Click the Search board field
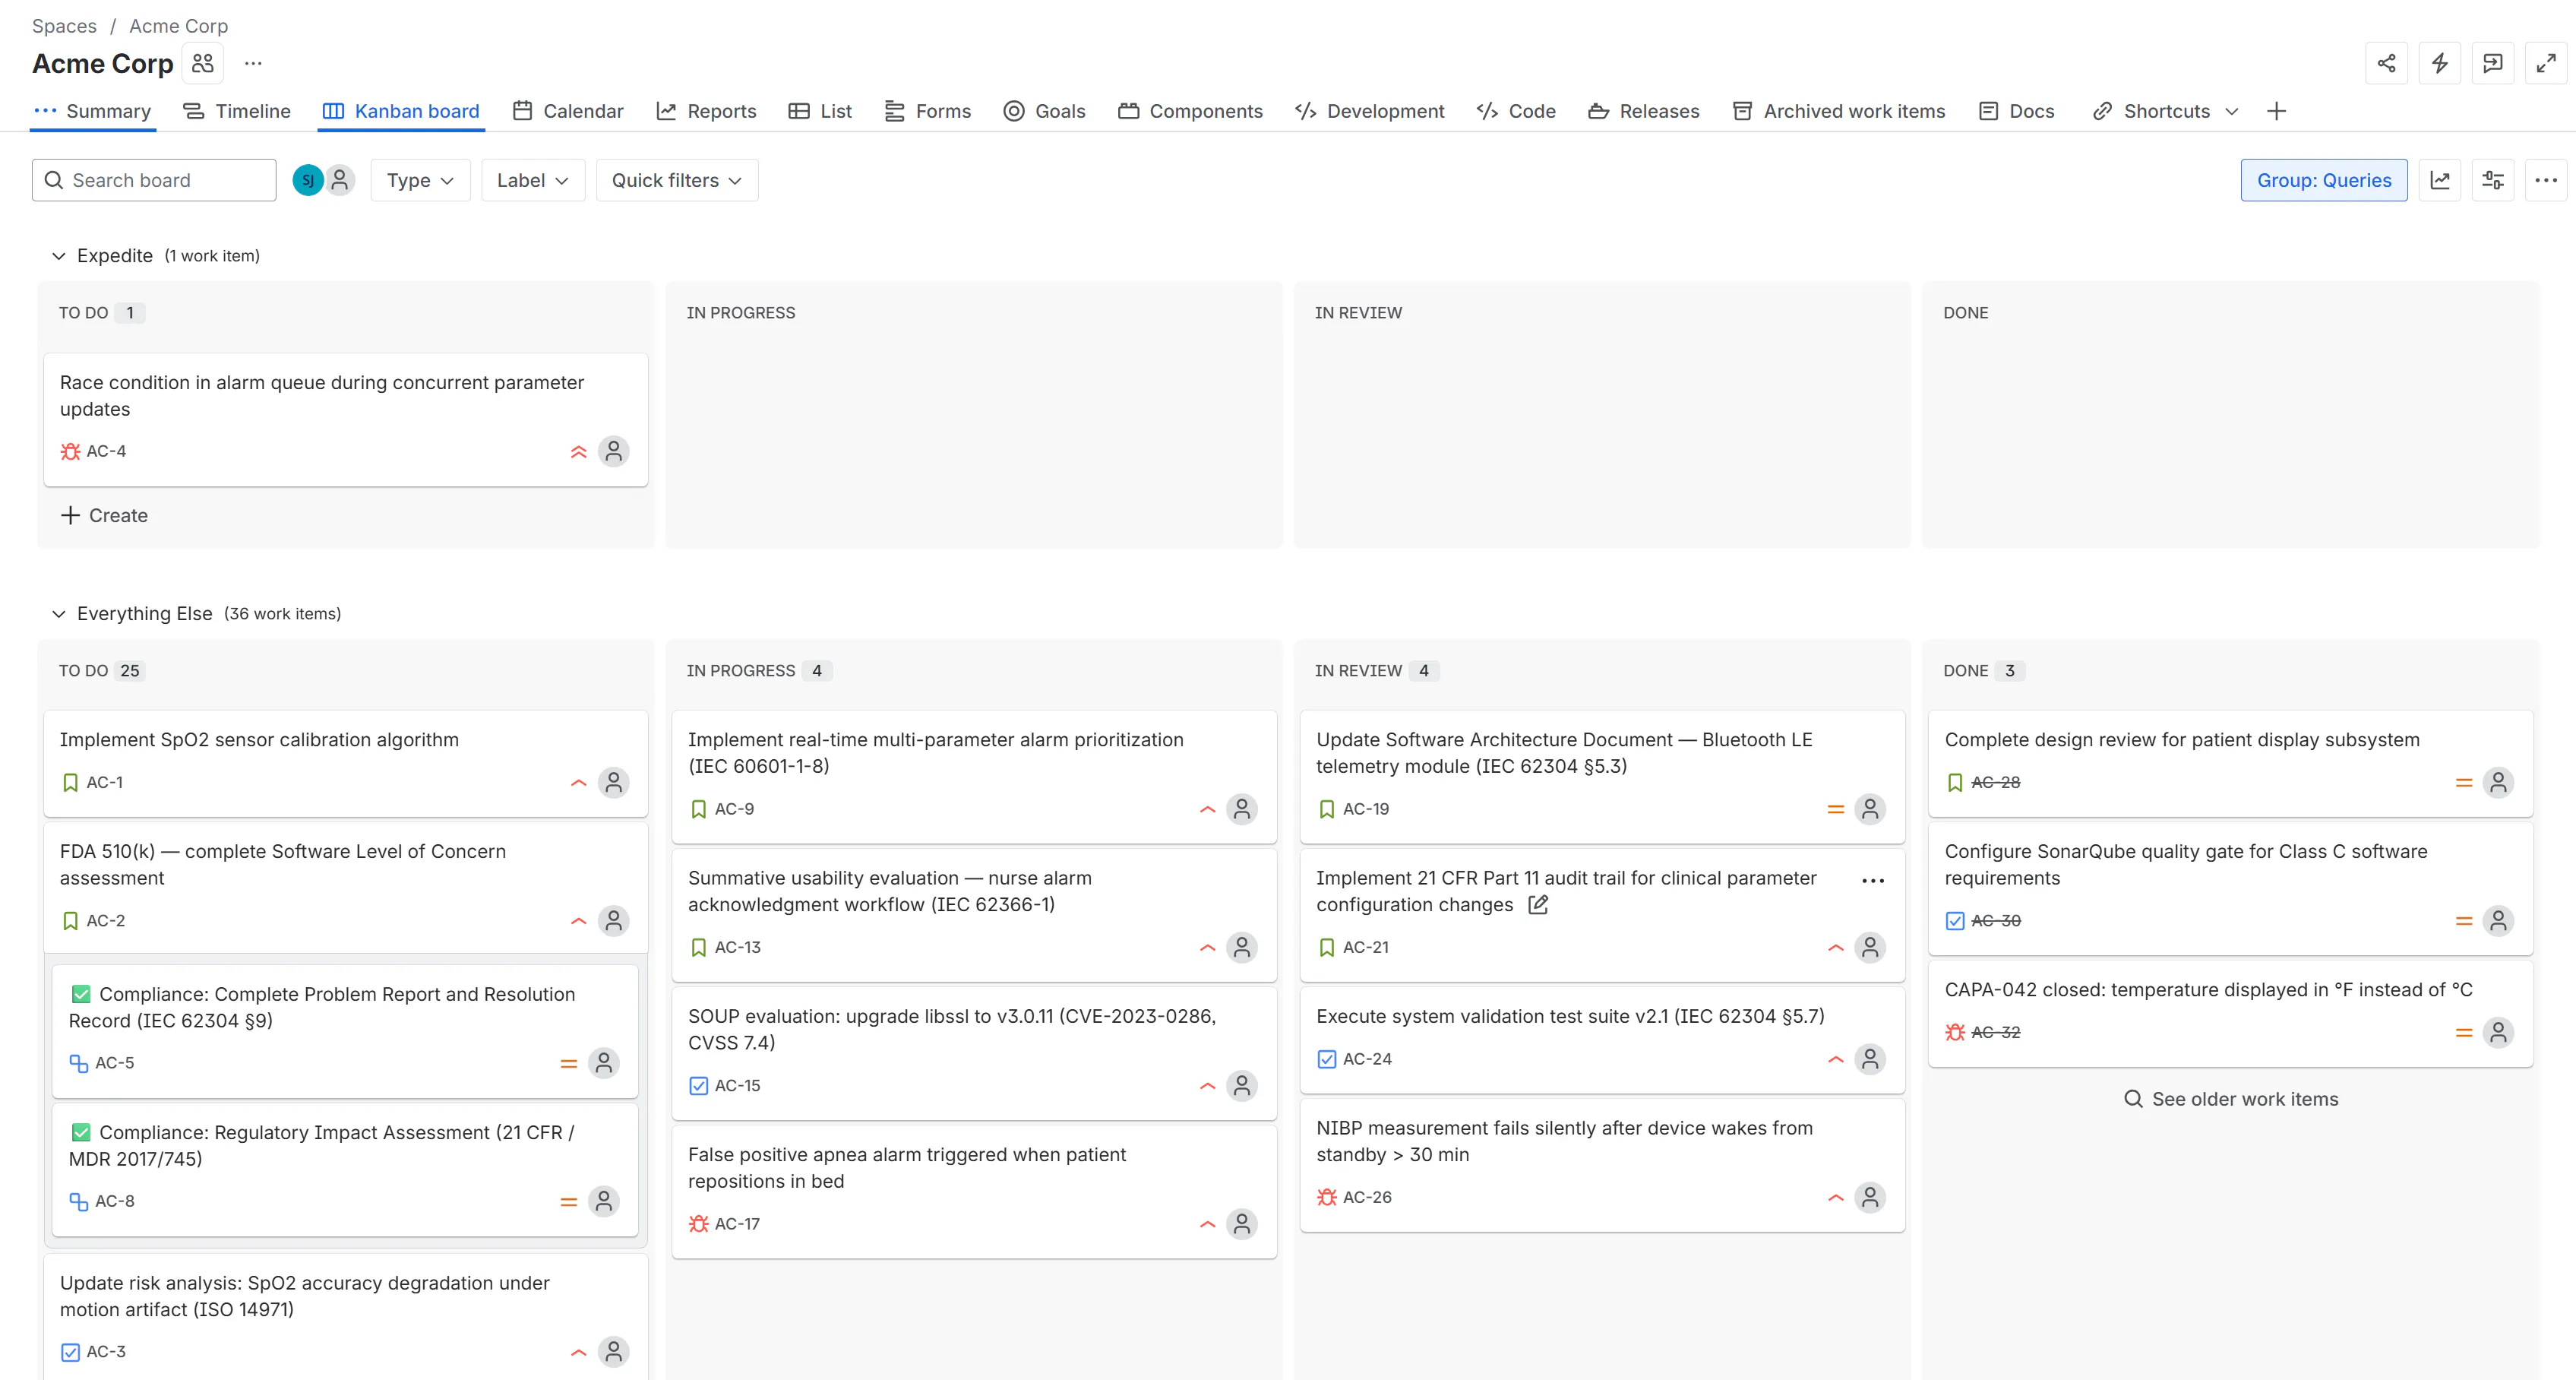 tap(154, 180)
